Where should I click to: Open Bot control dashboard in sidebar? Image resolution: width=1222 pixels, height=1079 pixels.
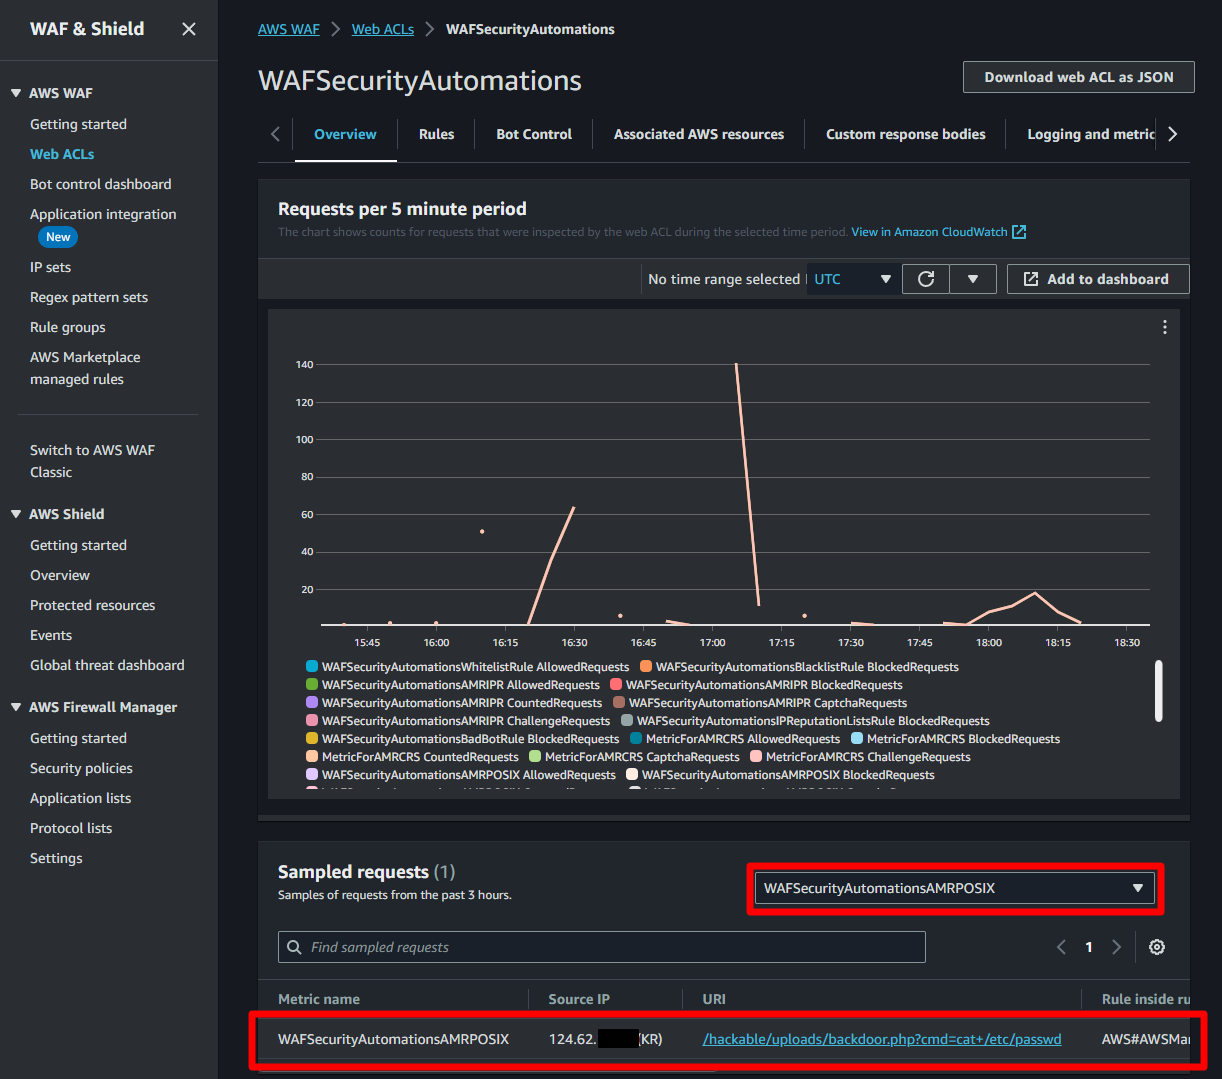point(100,184)
